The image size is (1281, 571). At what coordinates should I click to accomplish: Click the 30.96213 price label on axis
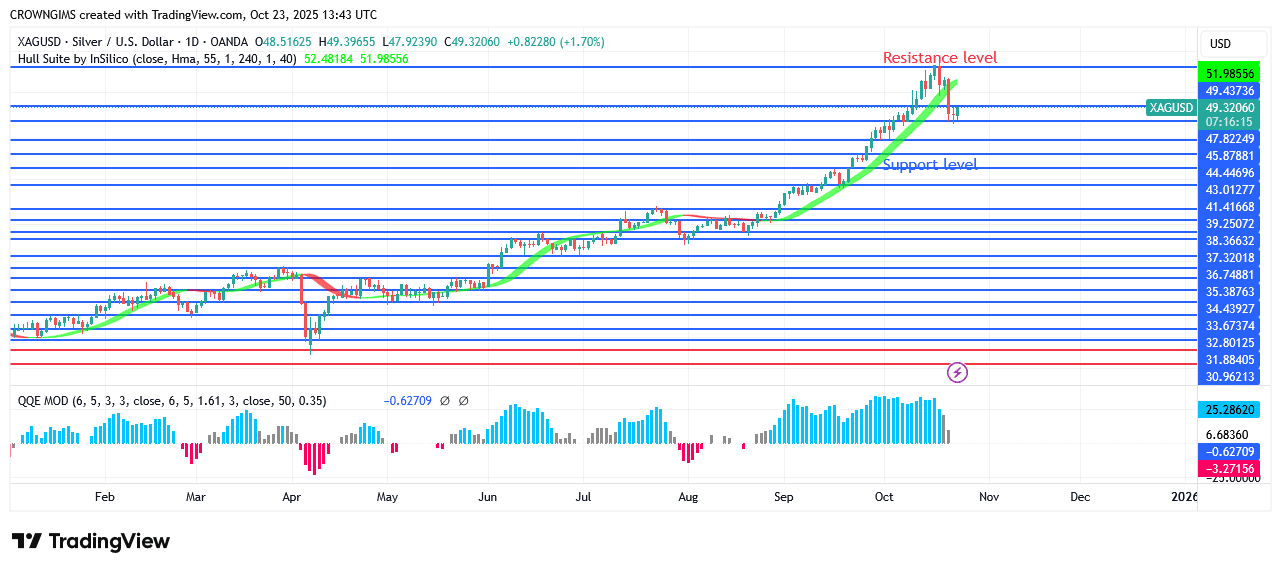(x=1230, y=377)
